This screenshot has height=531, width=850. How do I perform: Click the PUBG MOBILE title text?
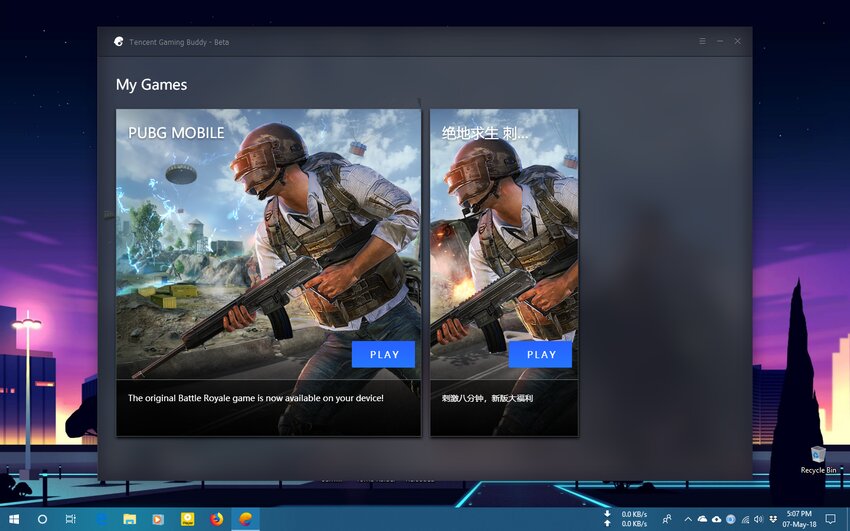point(176,133)
